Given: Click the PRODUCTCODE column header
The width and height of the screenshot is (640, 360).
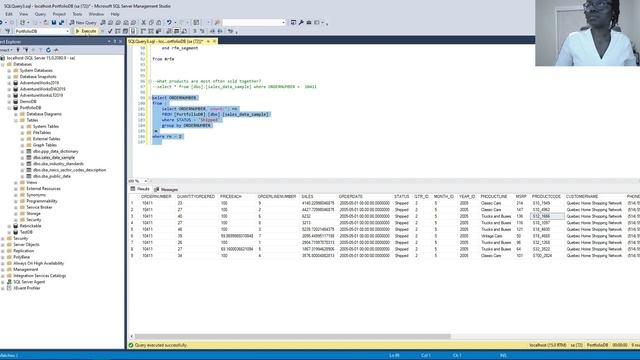Looking at the screenshot, I should (547, 196).
